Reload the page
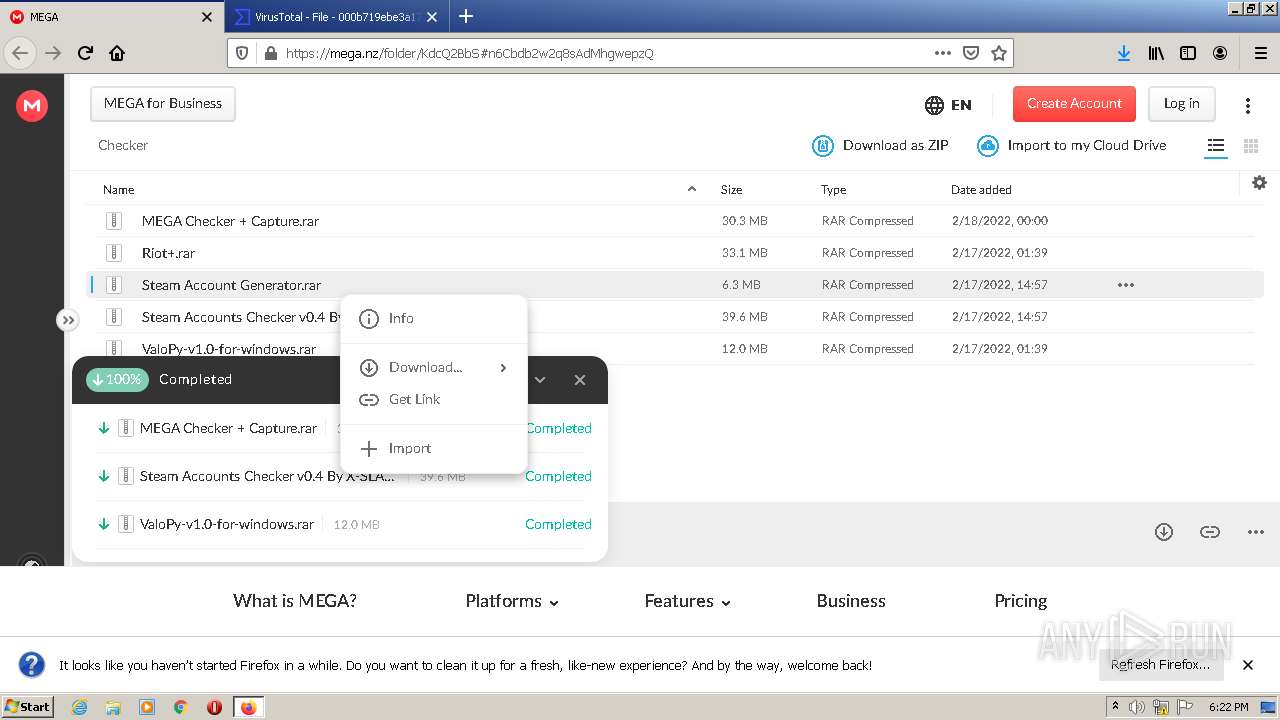The height and width of the screenshot is (720, 1280). pyautogui.click(x=85, y=53)
